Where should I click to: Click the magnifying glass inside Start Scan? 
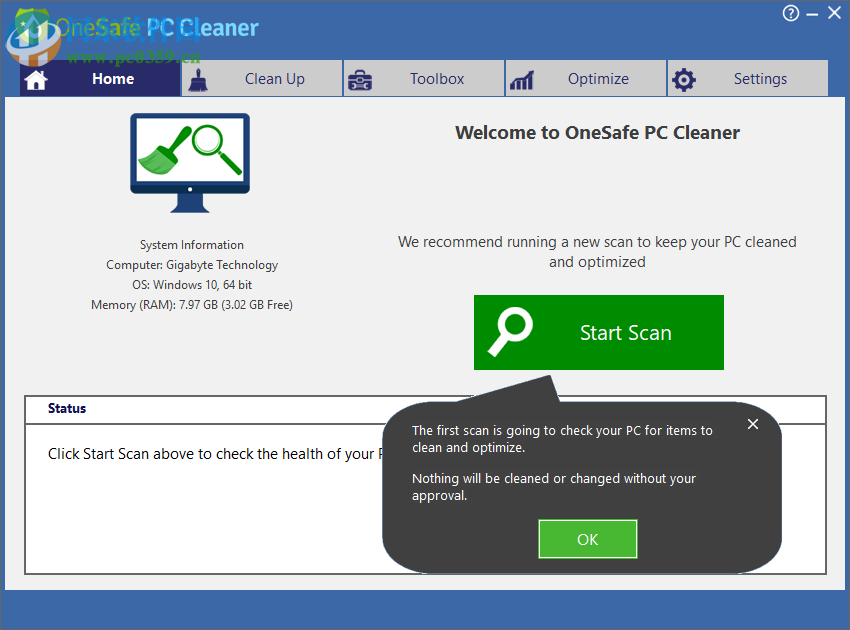[510, 331]
